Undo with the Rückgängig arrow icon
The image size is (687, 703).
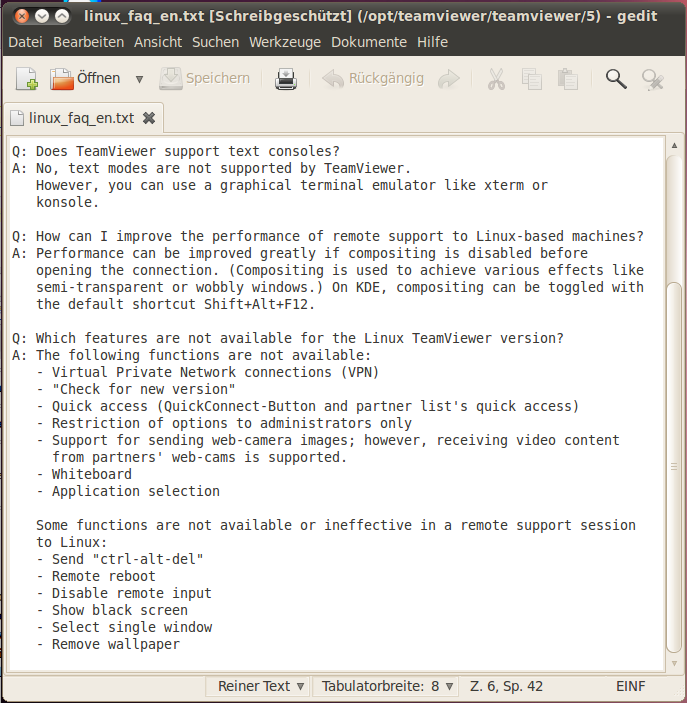pyautogui.click(x=372, y=79)
